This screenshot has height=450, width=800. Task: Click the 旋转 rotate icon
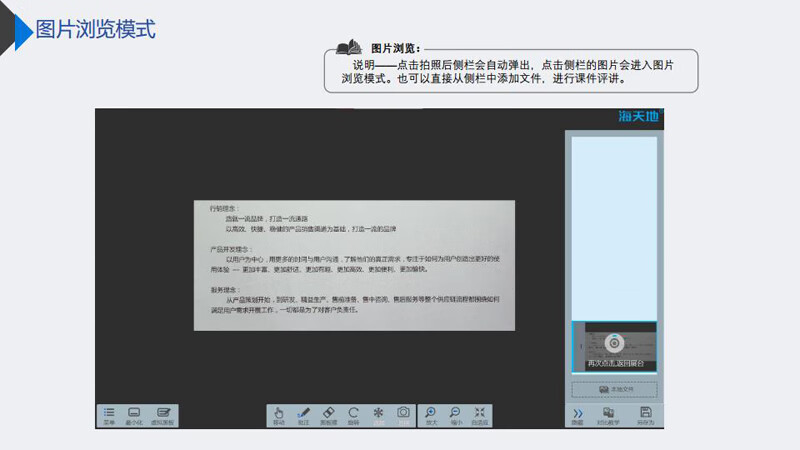[x=353, y=416]
